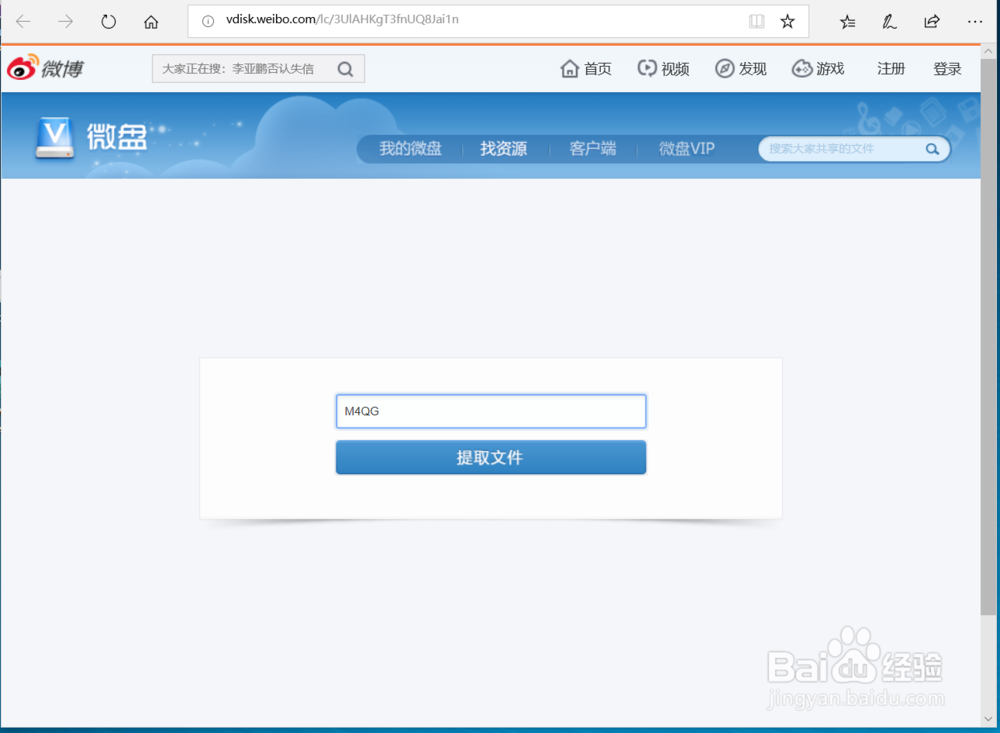Toggle reading view in the address bar

click(756, 20)
